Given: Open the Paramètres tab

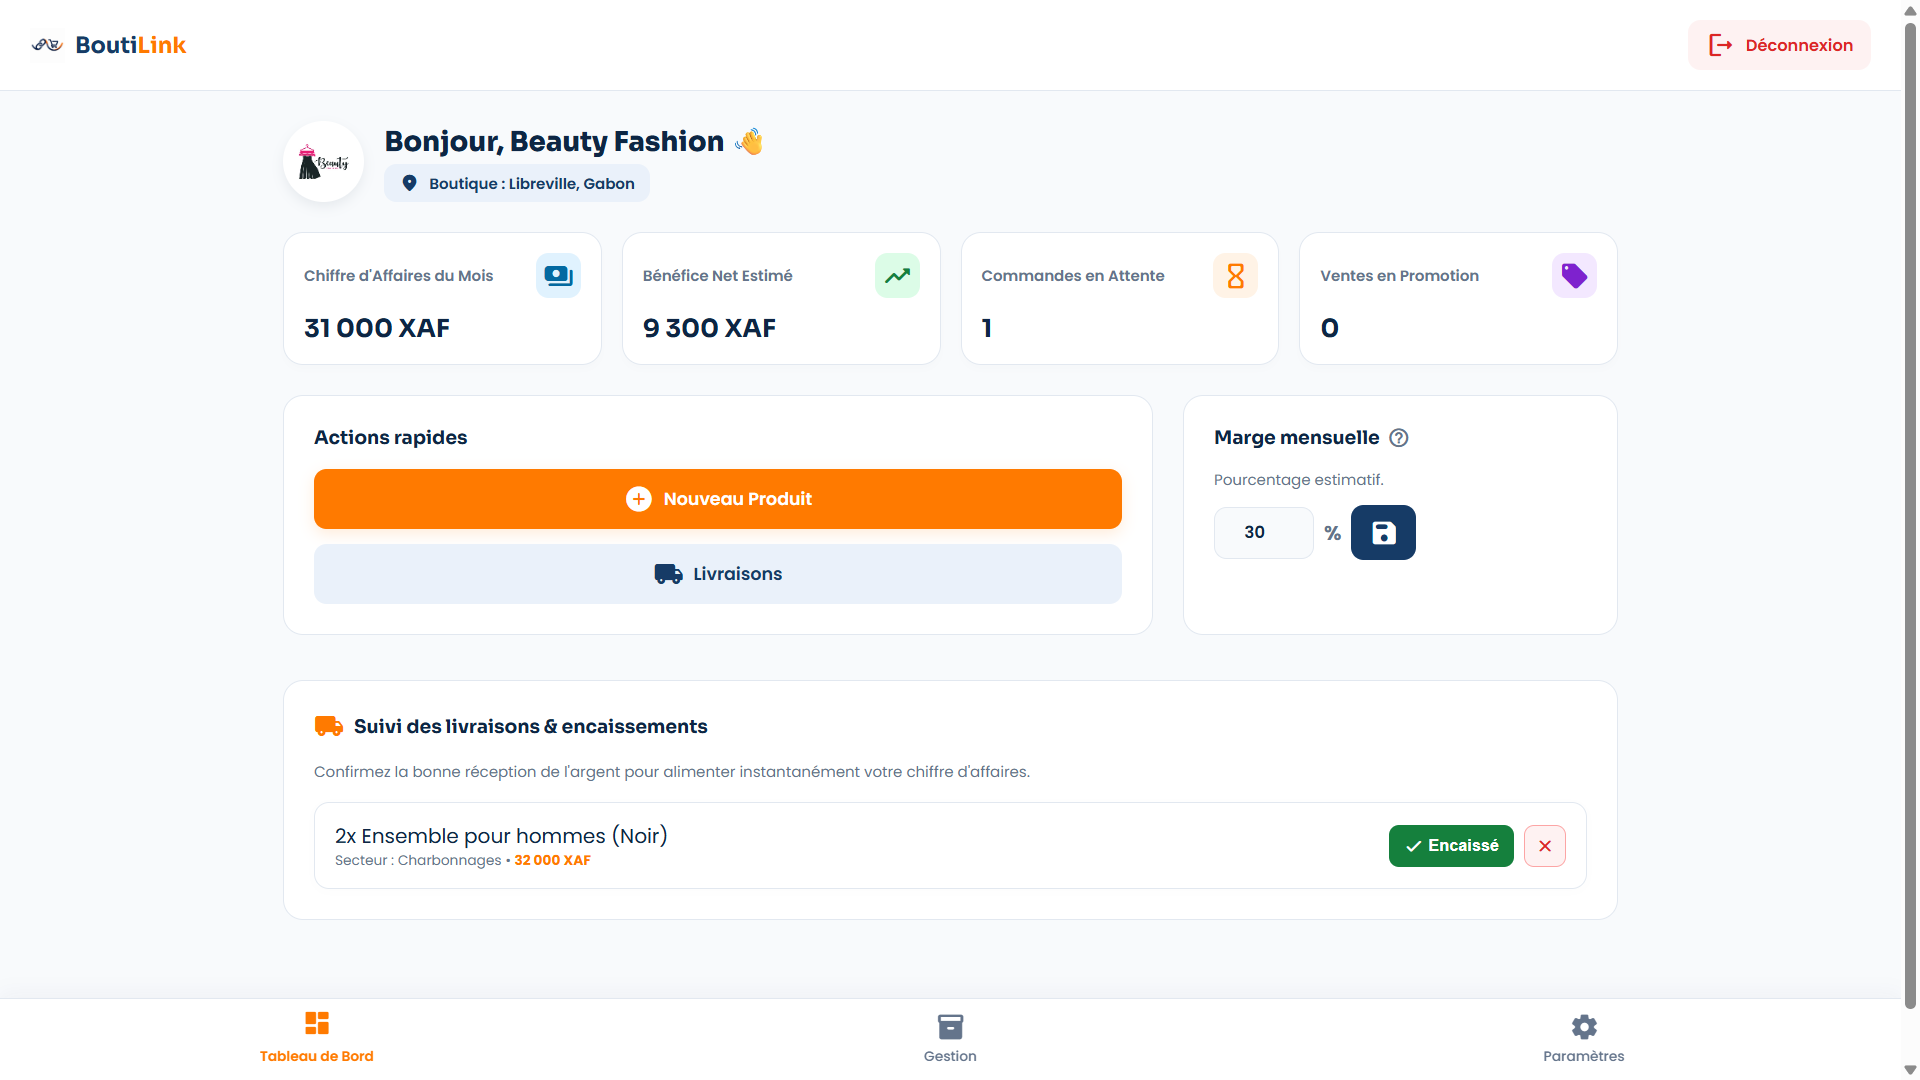Looking at the screenshot, I should click(x=1583, y=1037).
